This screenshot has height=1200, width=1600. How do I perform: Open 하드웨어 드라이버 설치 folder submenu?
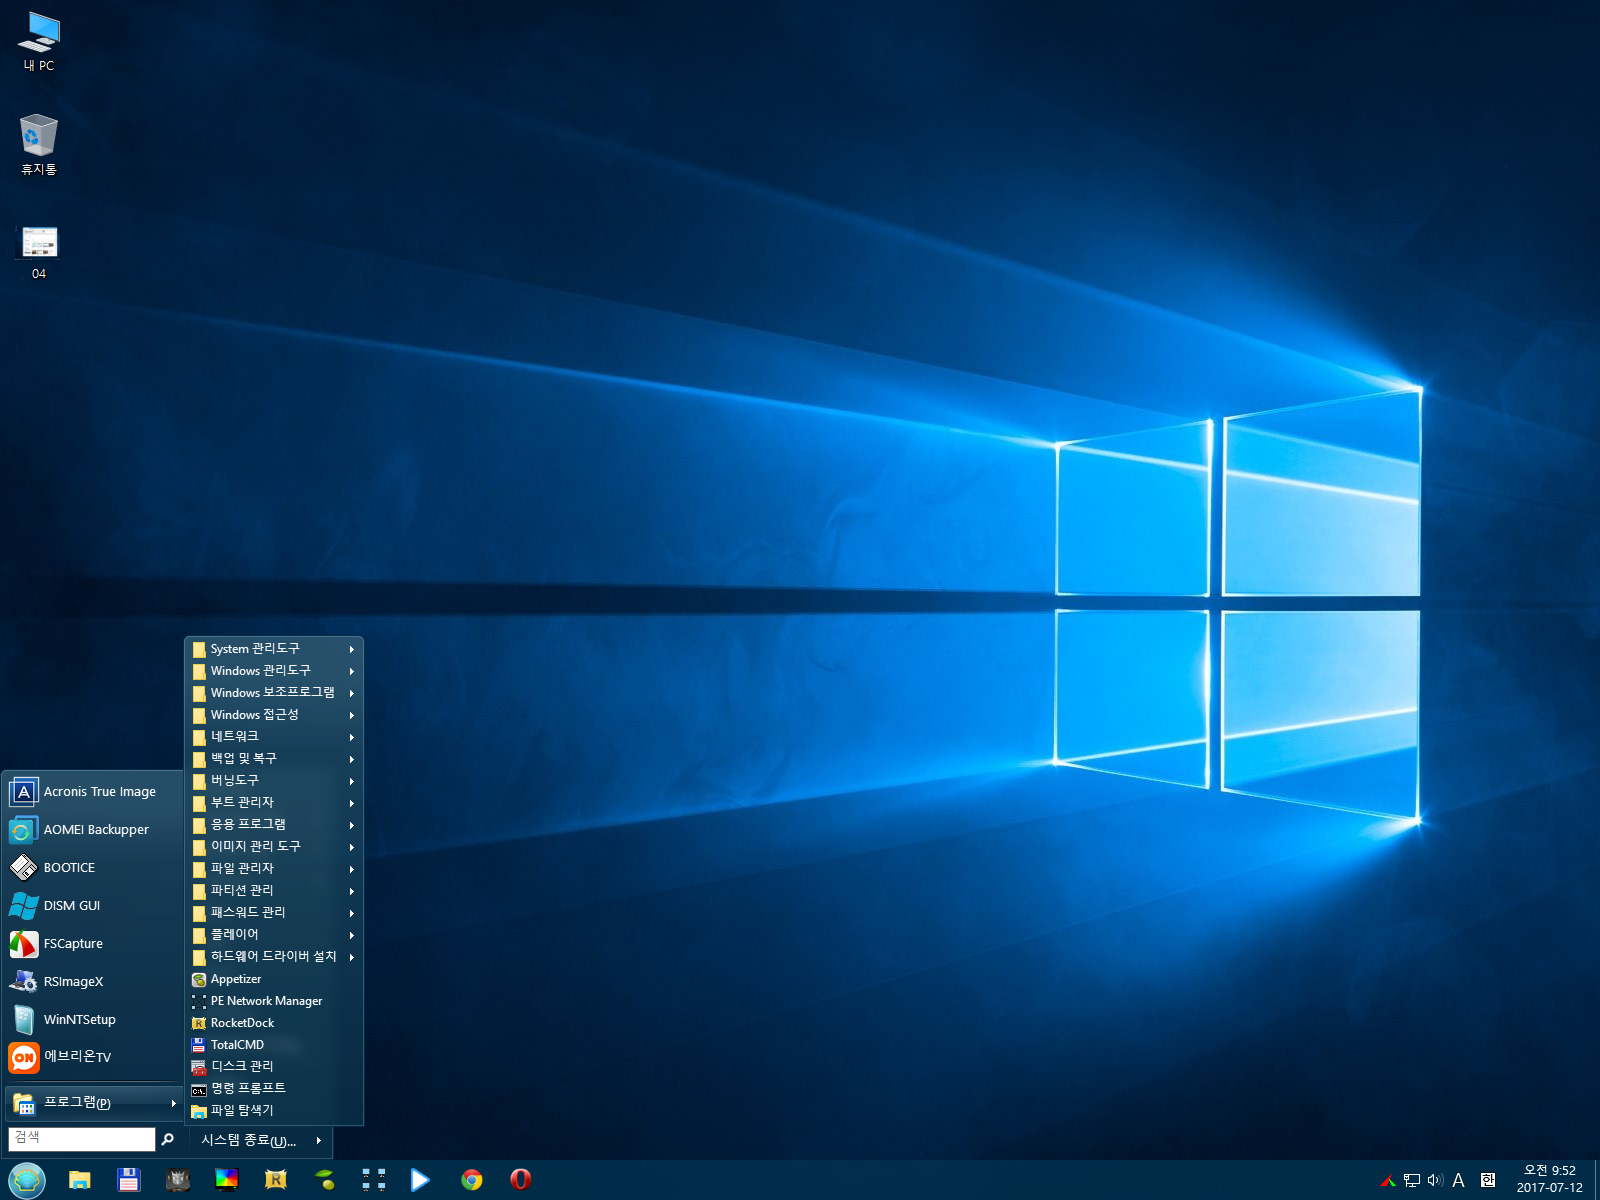[274, 957]
